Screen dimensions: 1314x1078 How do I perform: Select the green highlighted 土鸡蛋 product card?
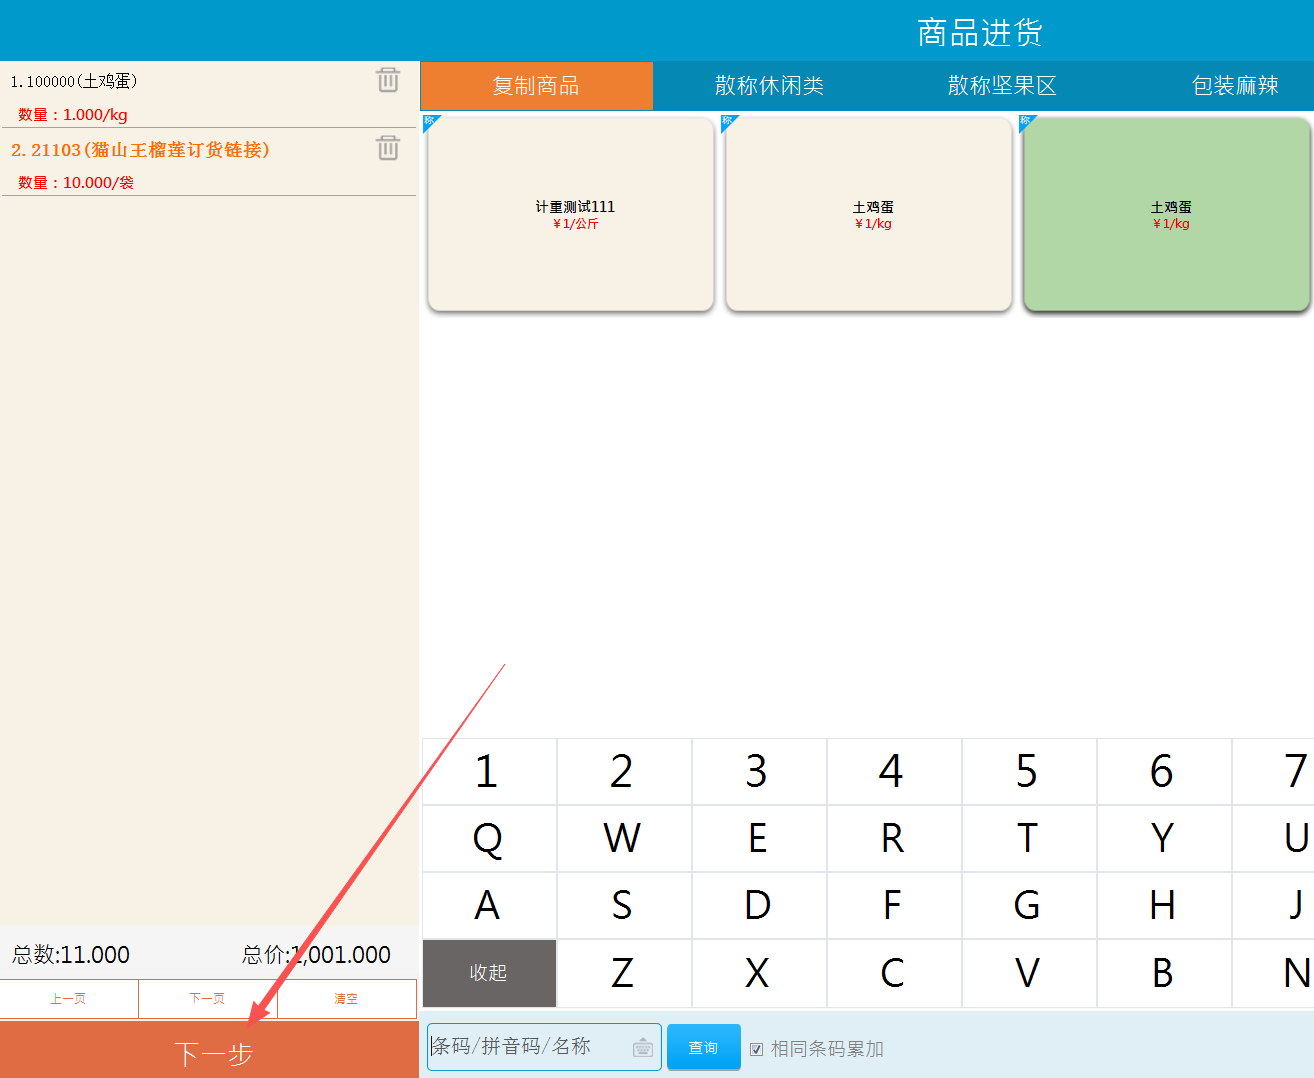(1166, 214)
